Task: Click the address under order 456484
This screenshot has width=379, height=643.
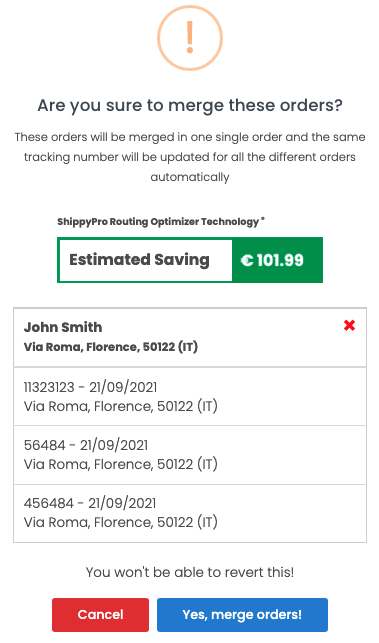Action: point(121,522)
